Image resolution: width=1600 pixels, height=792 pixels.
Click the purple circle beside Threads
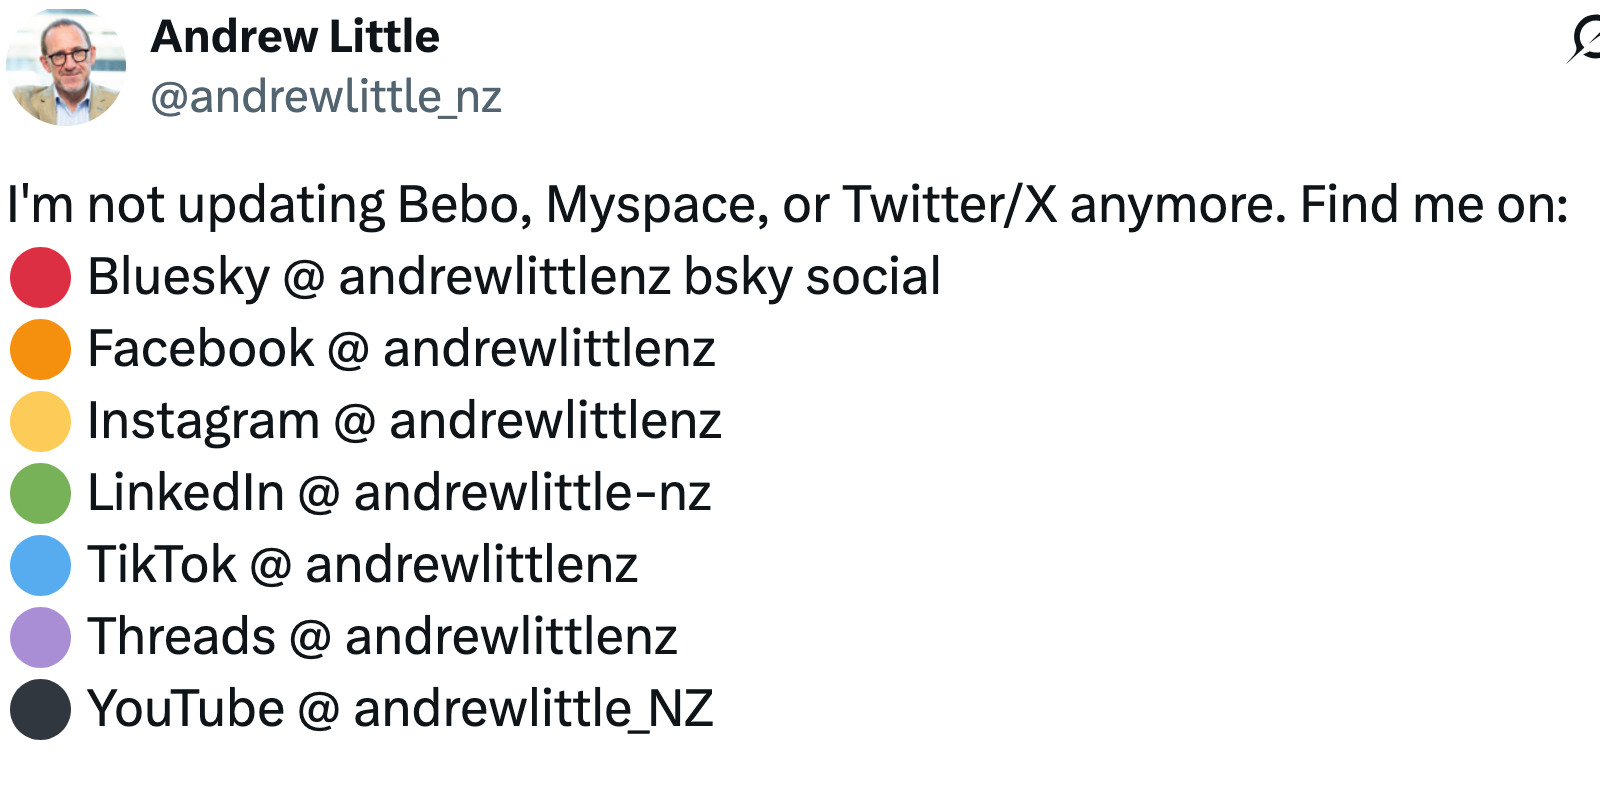click(40, 637)
